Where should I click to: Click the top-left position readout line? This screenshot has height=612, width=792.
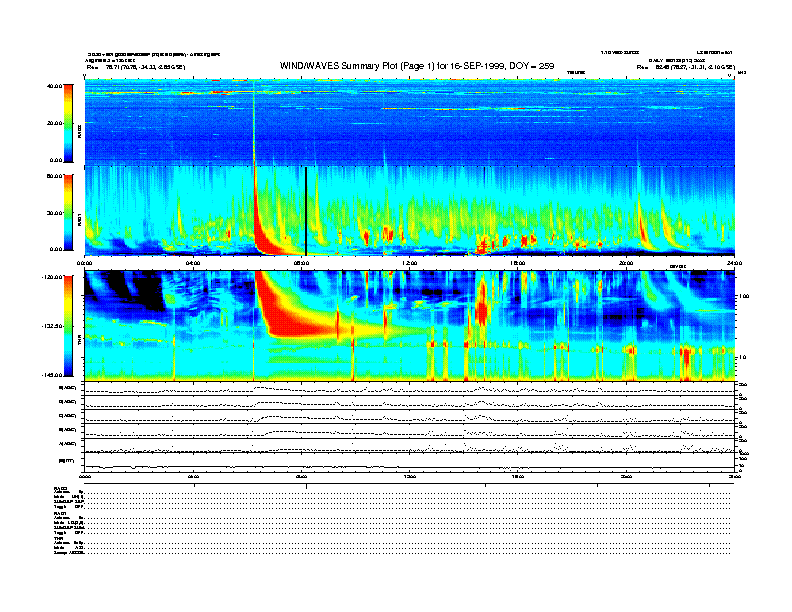click(136, 67)
